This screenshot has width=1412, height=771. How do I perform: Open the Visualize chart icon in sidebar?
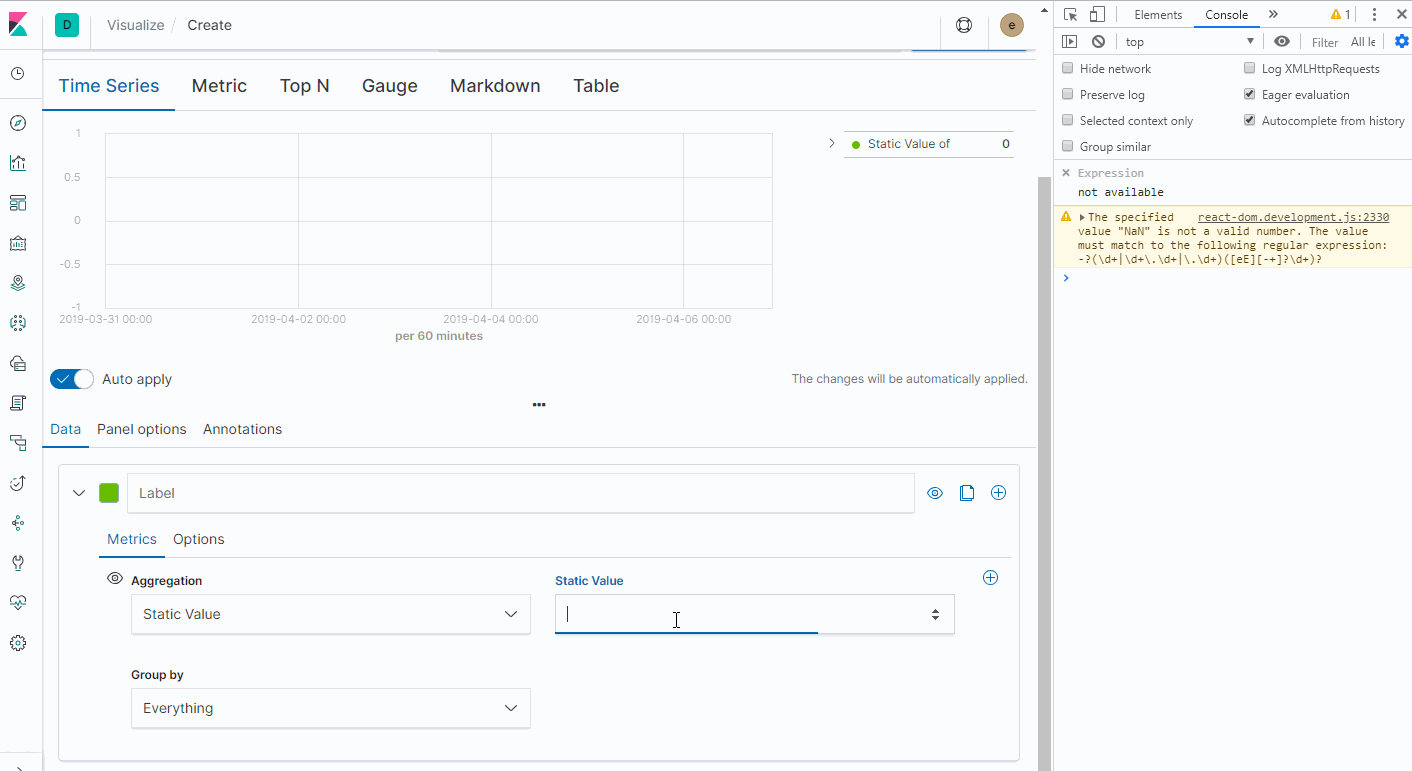tap(17, 162)
